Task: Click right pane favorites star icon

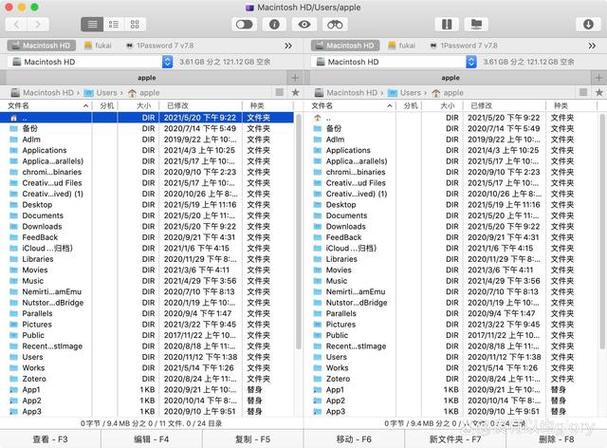Action: 599,92
